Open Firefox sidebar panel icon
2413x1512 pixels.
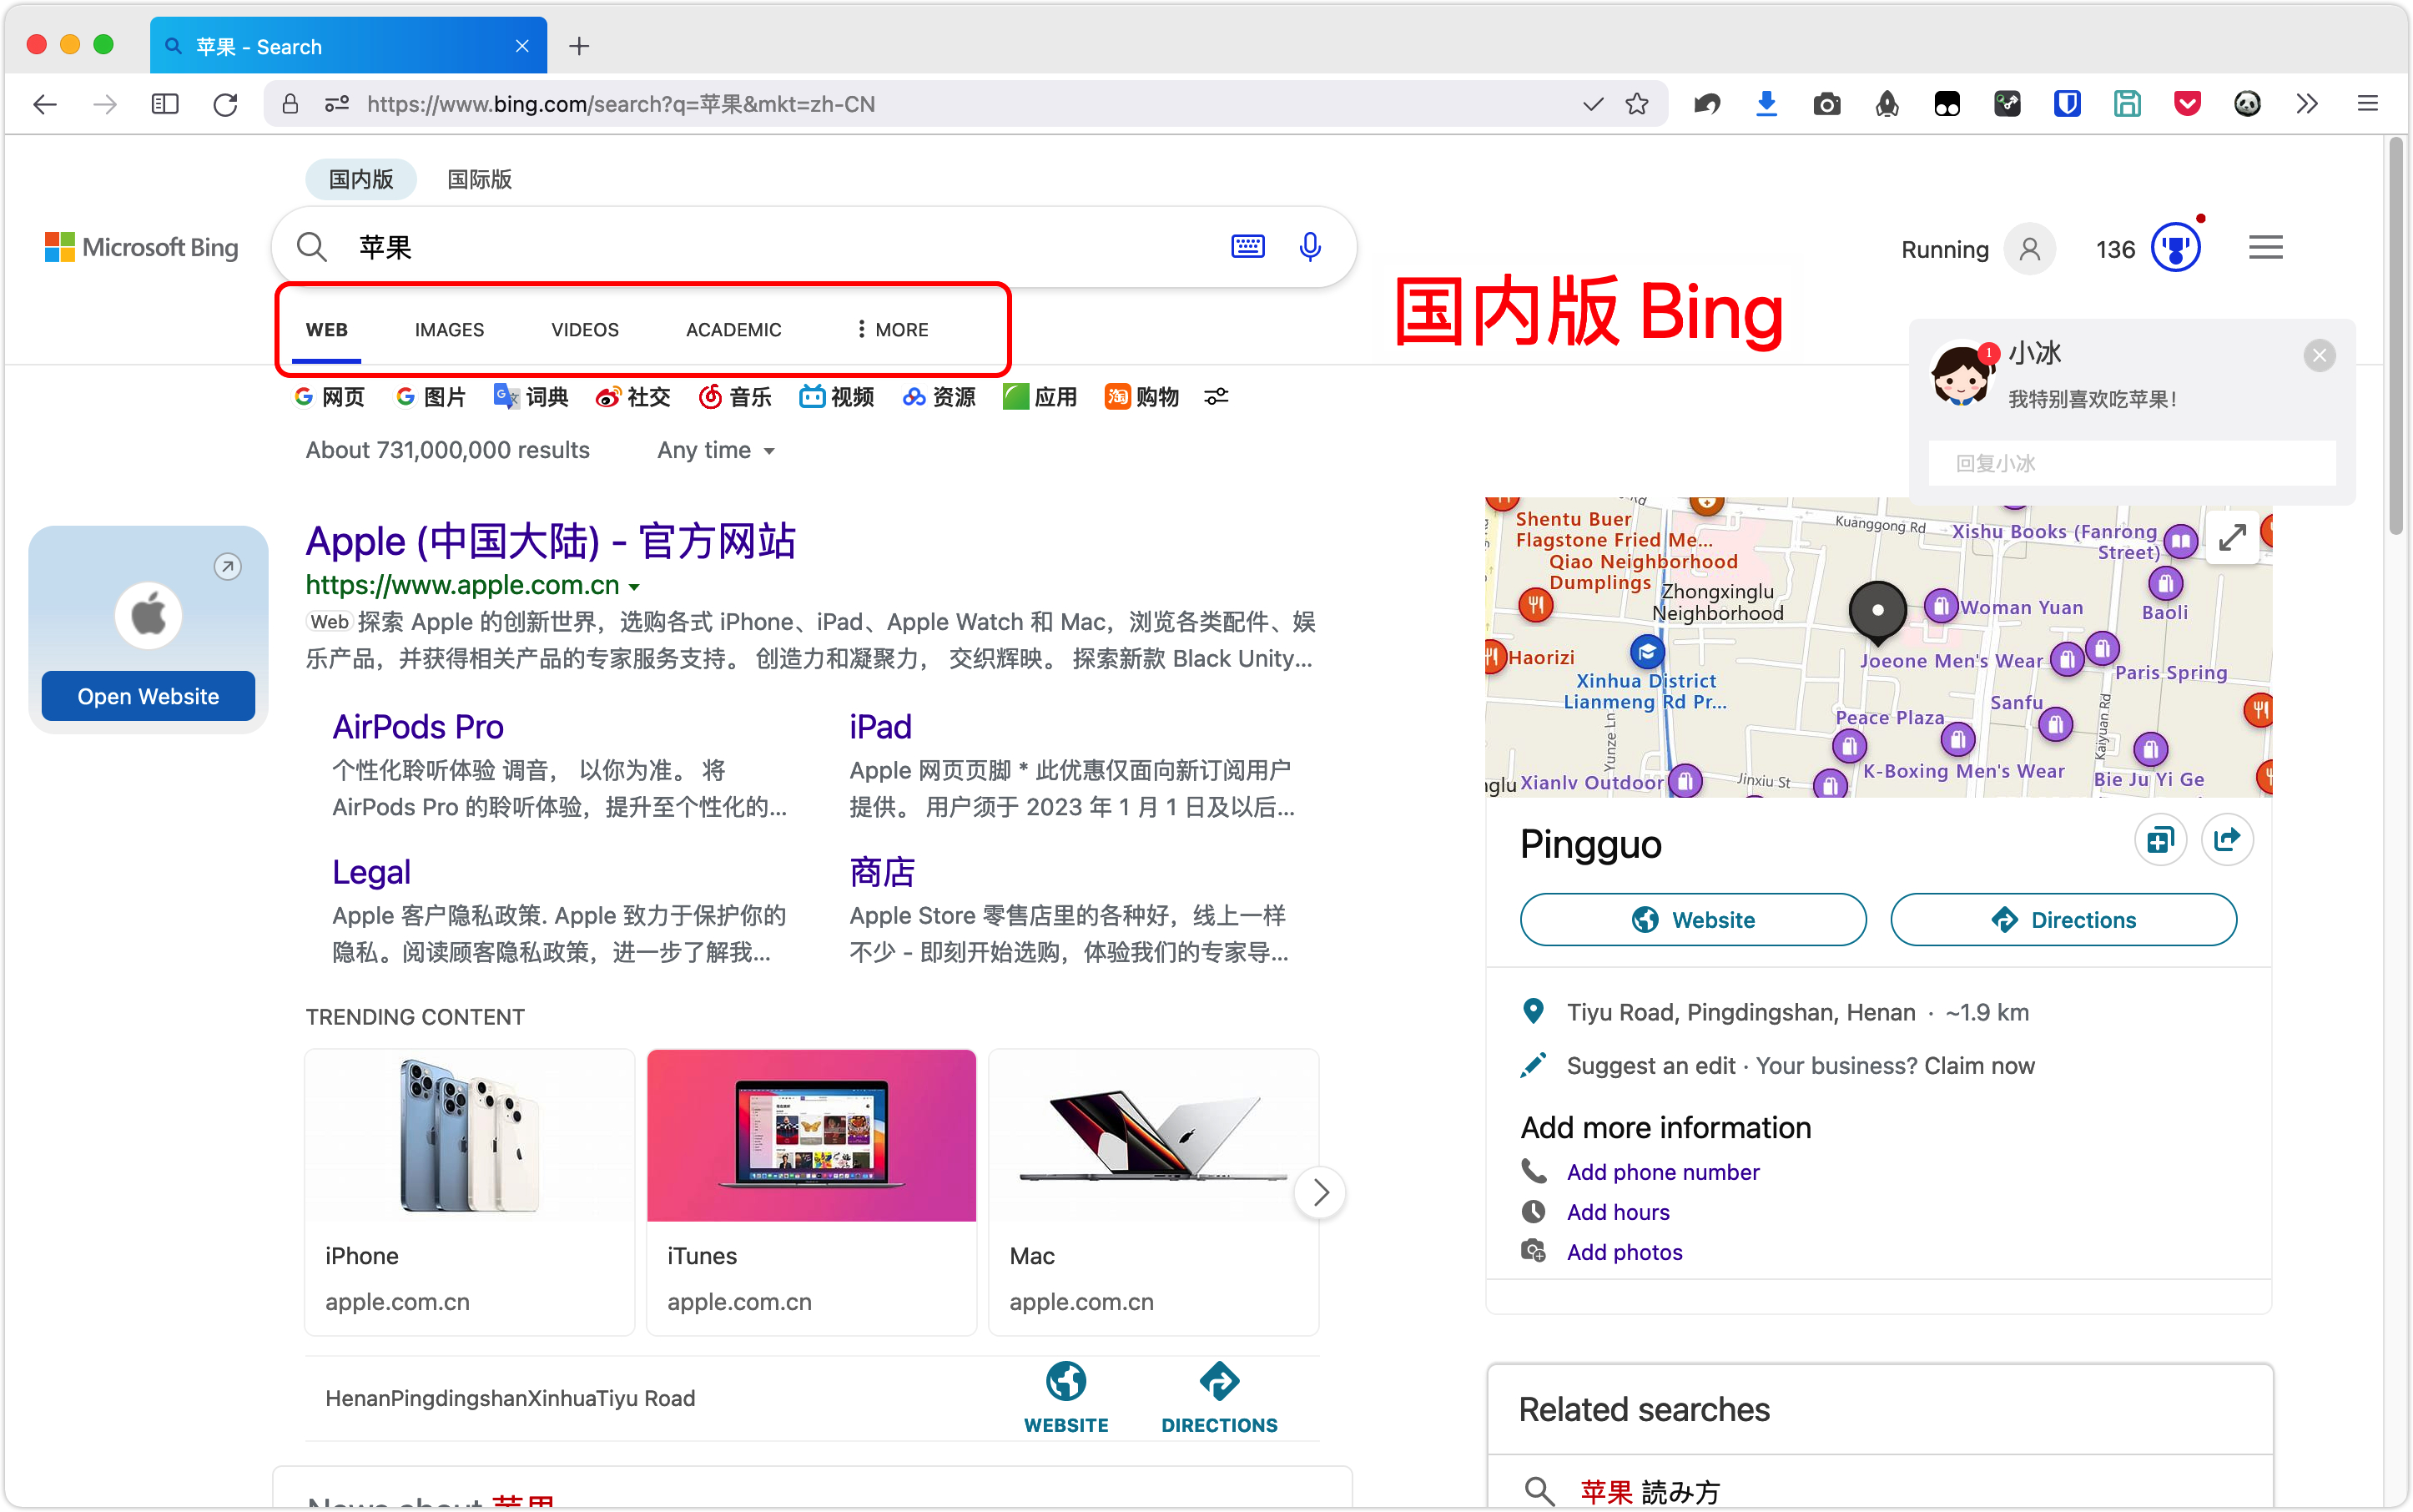(165, 104)
